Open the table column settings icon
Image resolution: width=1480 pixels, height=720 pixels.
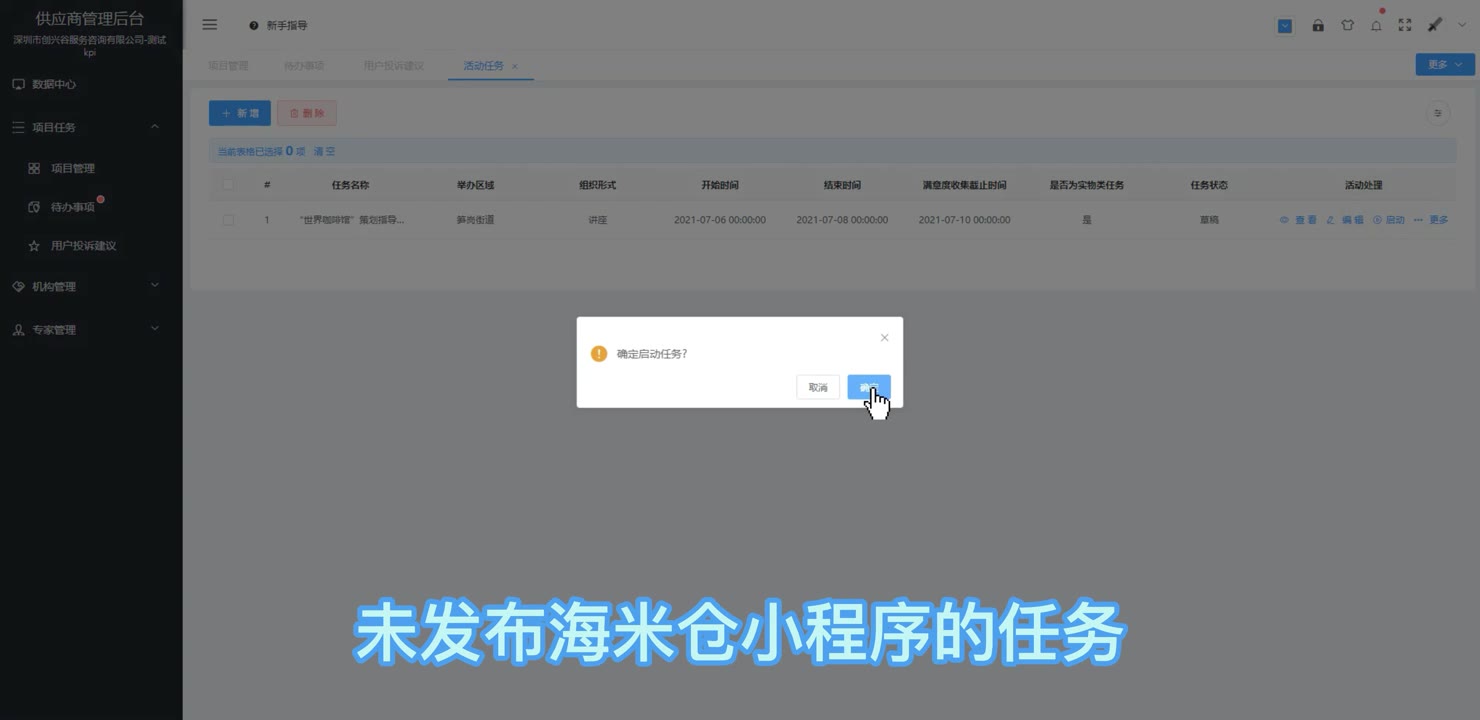1438,113
